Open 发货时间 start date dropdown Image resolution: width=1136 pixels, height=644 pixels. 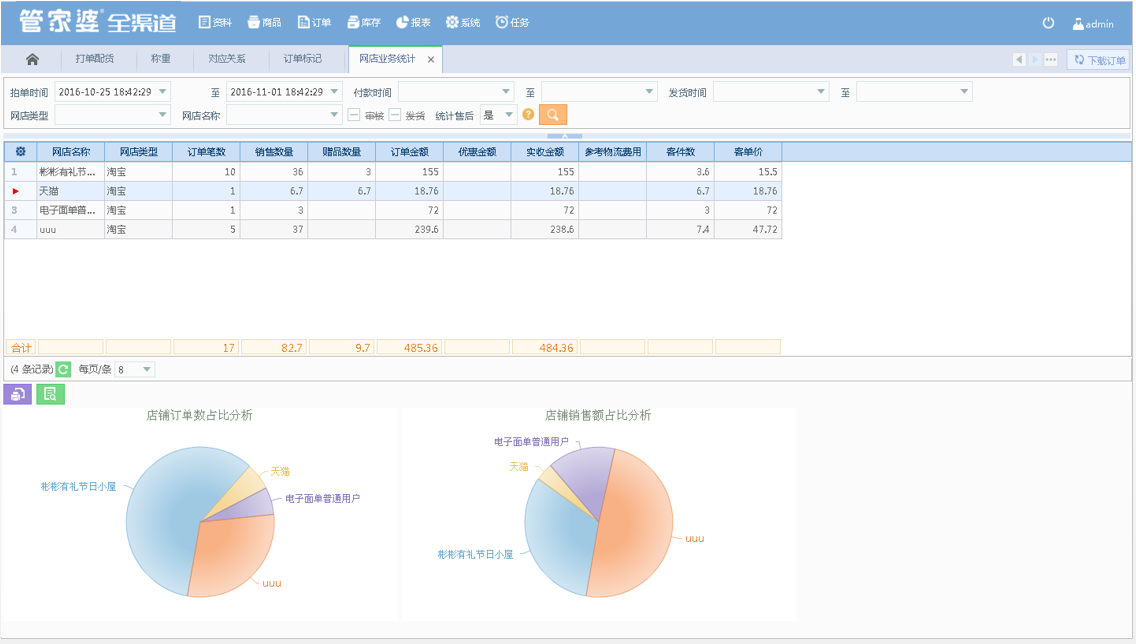pos(821,91)
